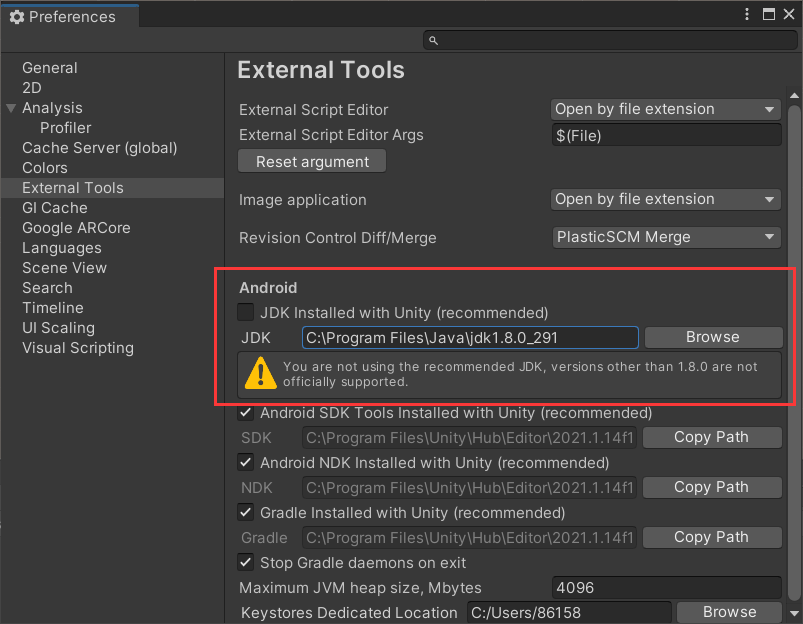Open the Image application dropdown
The height and width of the screenshot is (624, 803).
(665, 199)
